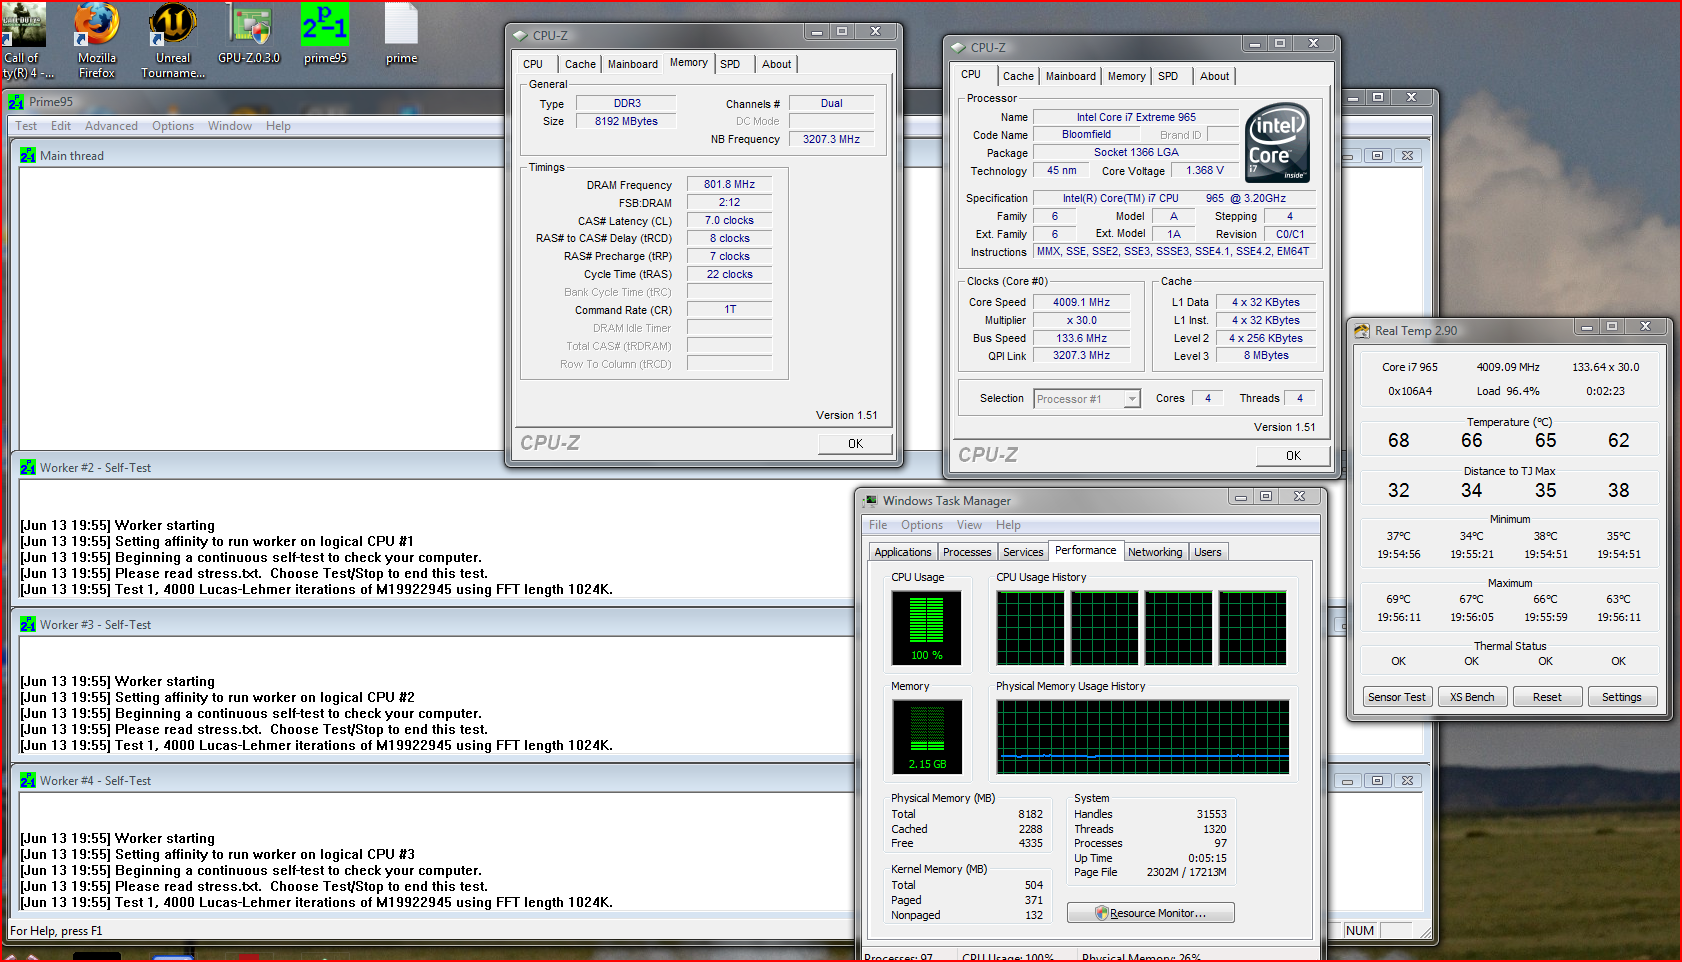Click the first CPU Usage History core graph
This screenshot has width=1682, height=962.
(x=1030, y=628)
